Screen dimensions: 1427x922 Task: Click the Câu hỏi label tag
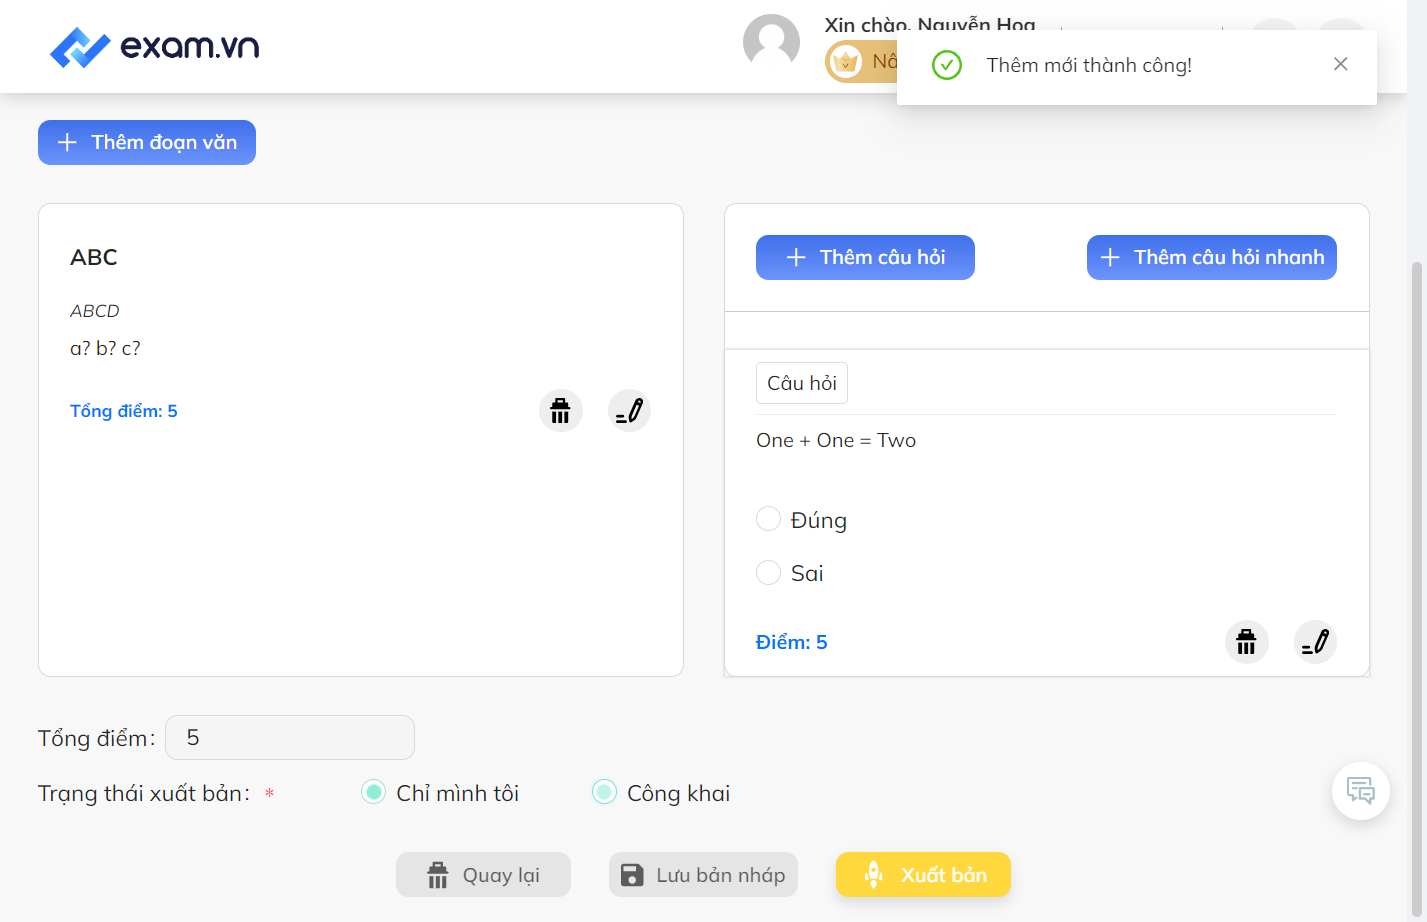point(802,383)
